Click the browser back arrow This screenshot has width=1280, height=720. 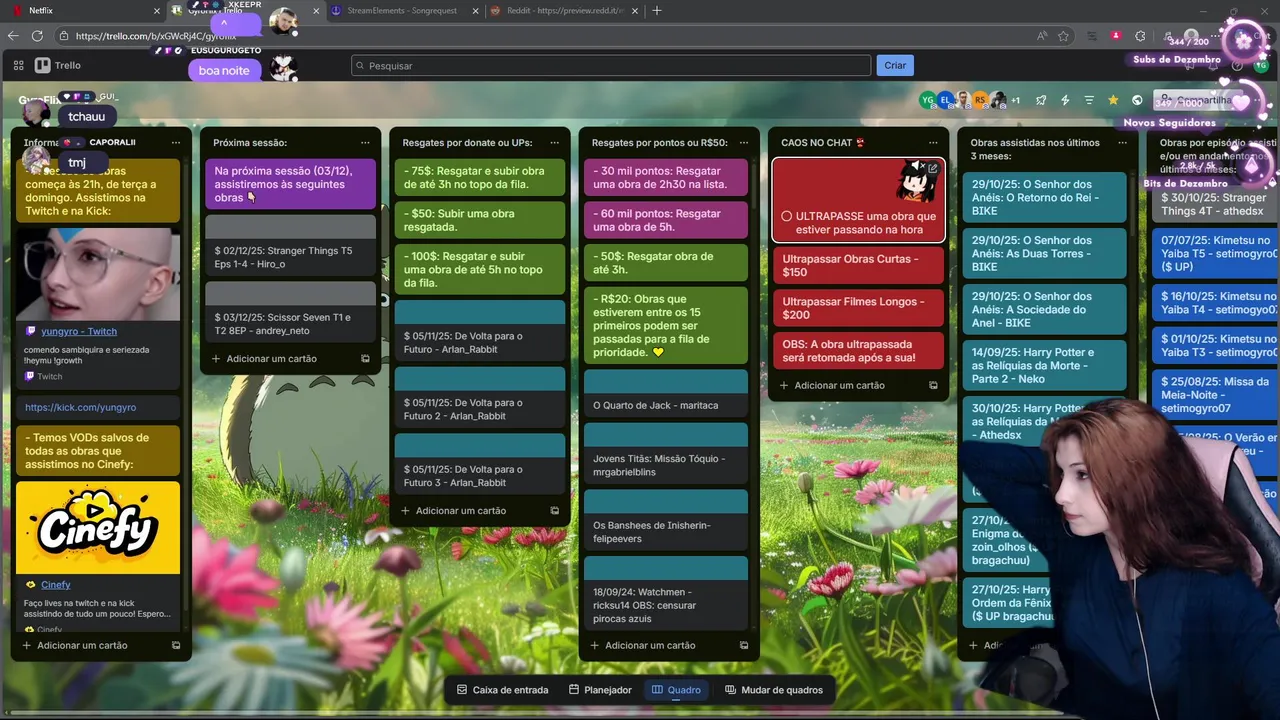coord(13,36)
